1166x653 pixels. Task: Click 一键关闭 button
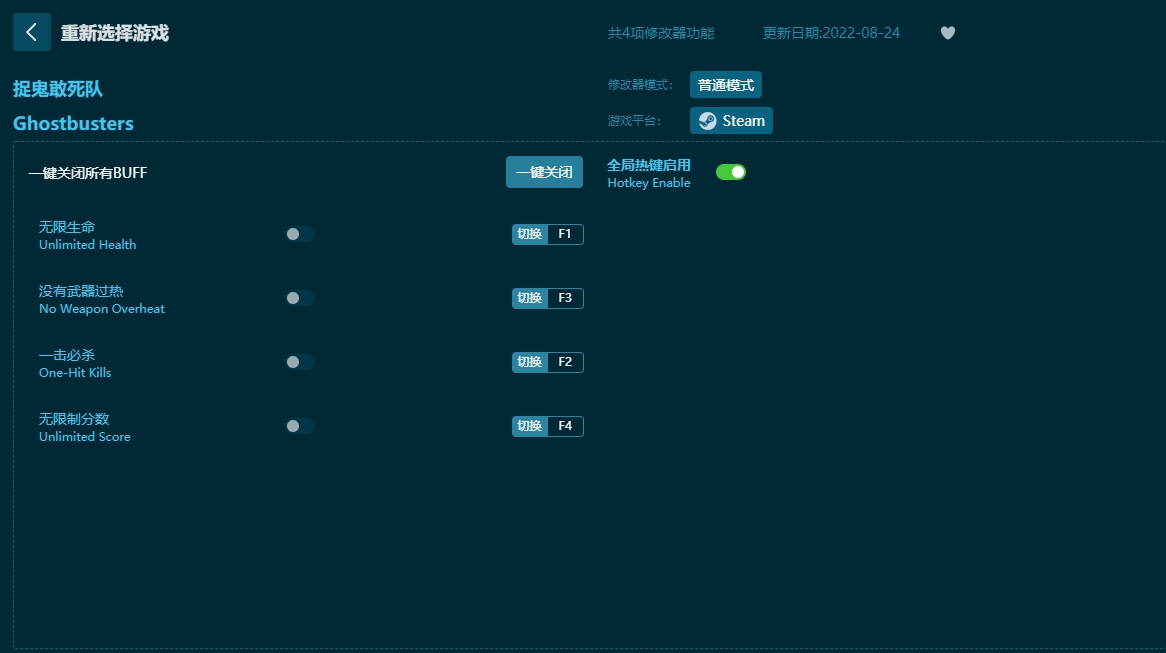click(x=544, y=173)
